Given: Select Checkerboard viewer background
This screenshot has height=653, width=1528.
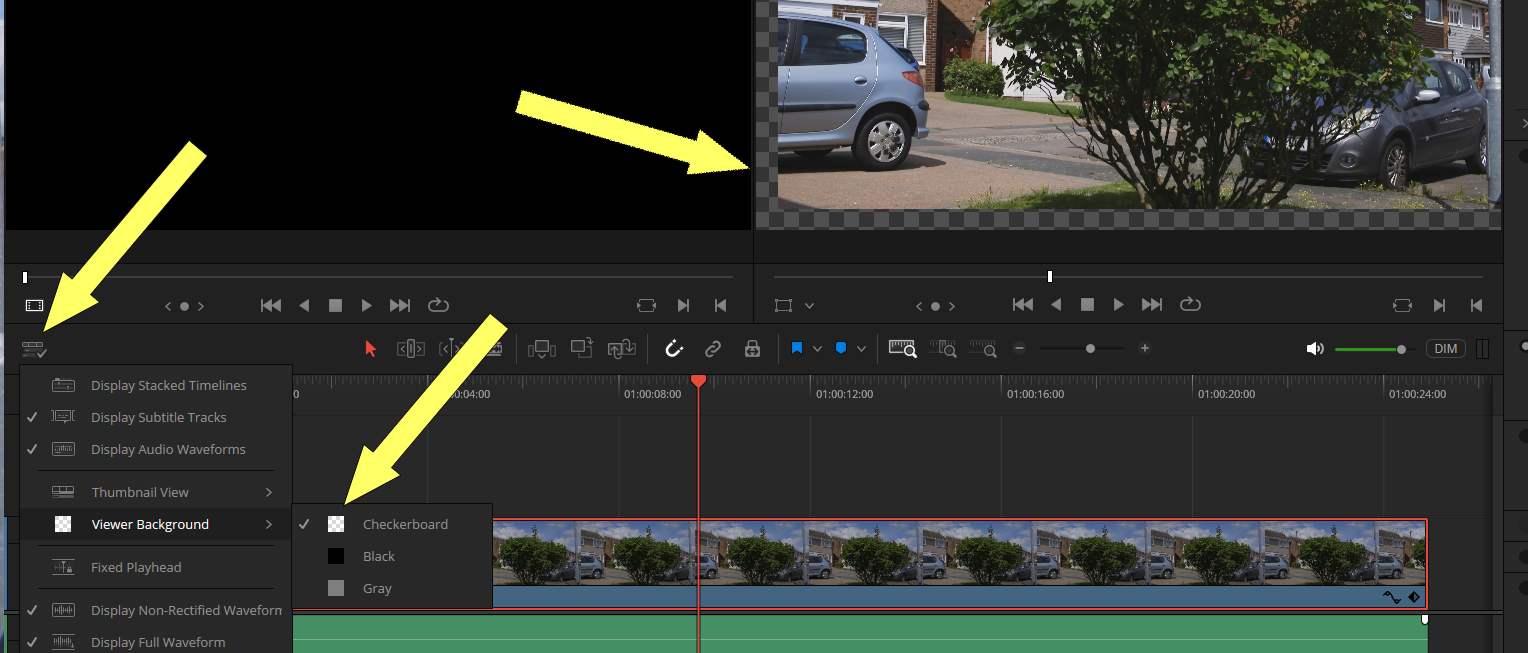Looking at the screenshot, I should tap(392, 524).
